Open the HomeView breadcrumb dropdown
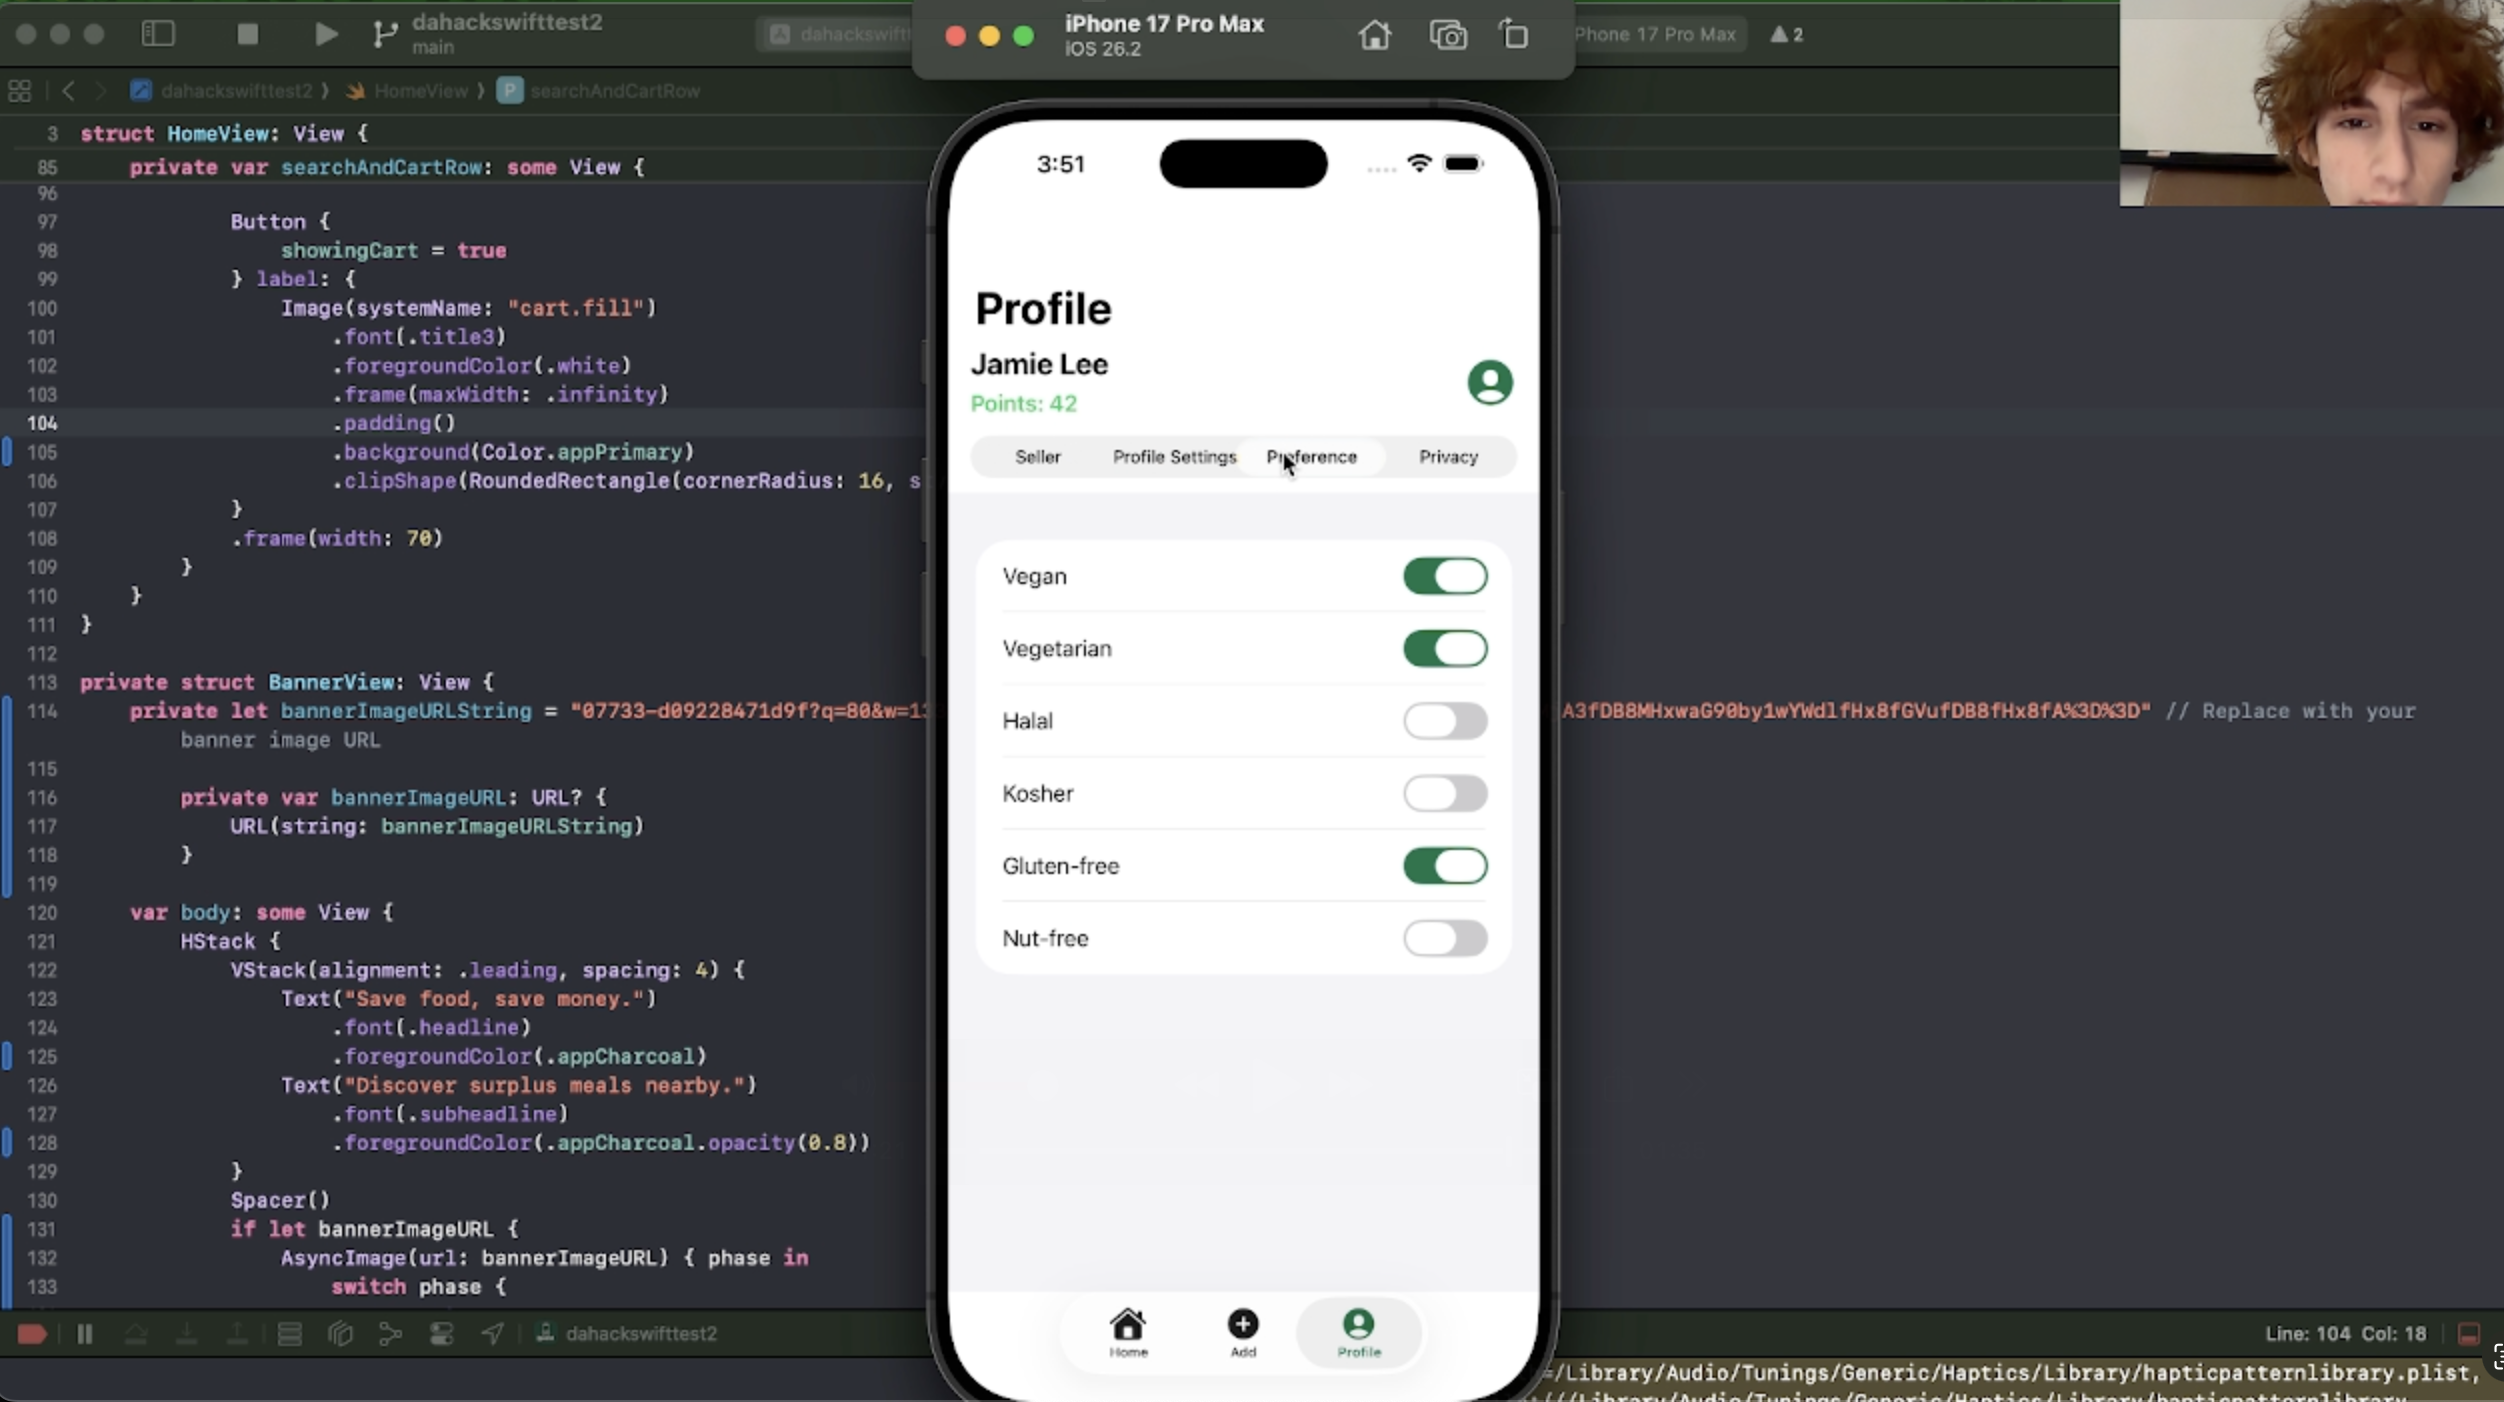The image size is (2504, 1402). pyautogui.click(x=419, y=91)
